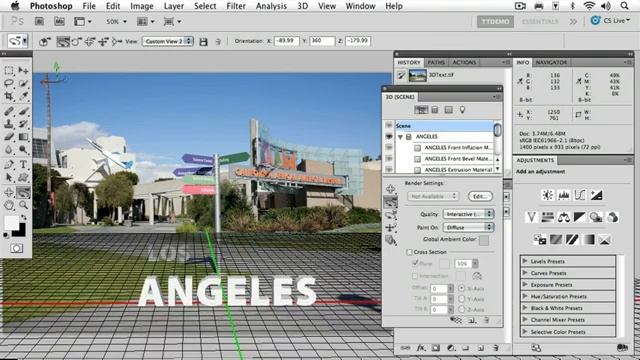Select the Z-Axis radio button
Screen dimensions: 640x360
click(462, 310)
